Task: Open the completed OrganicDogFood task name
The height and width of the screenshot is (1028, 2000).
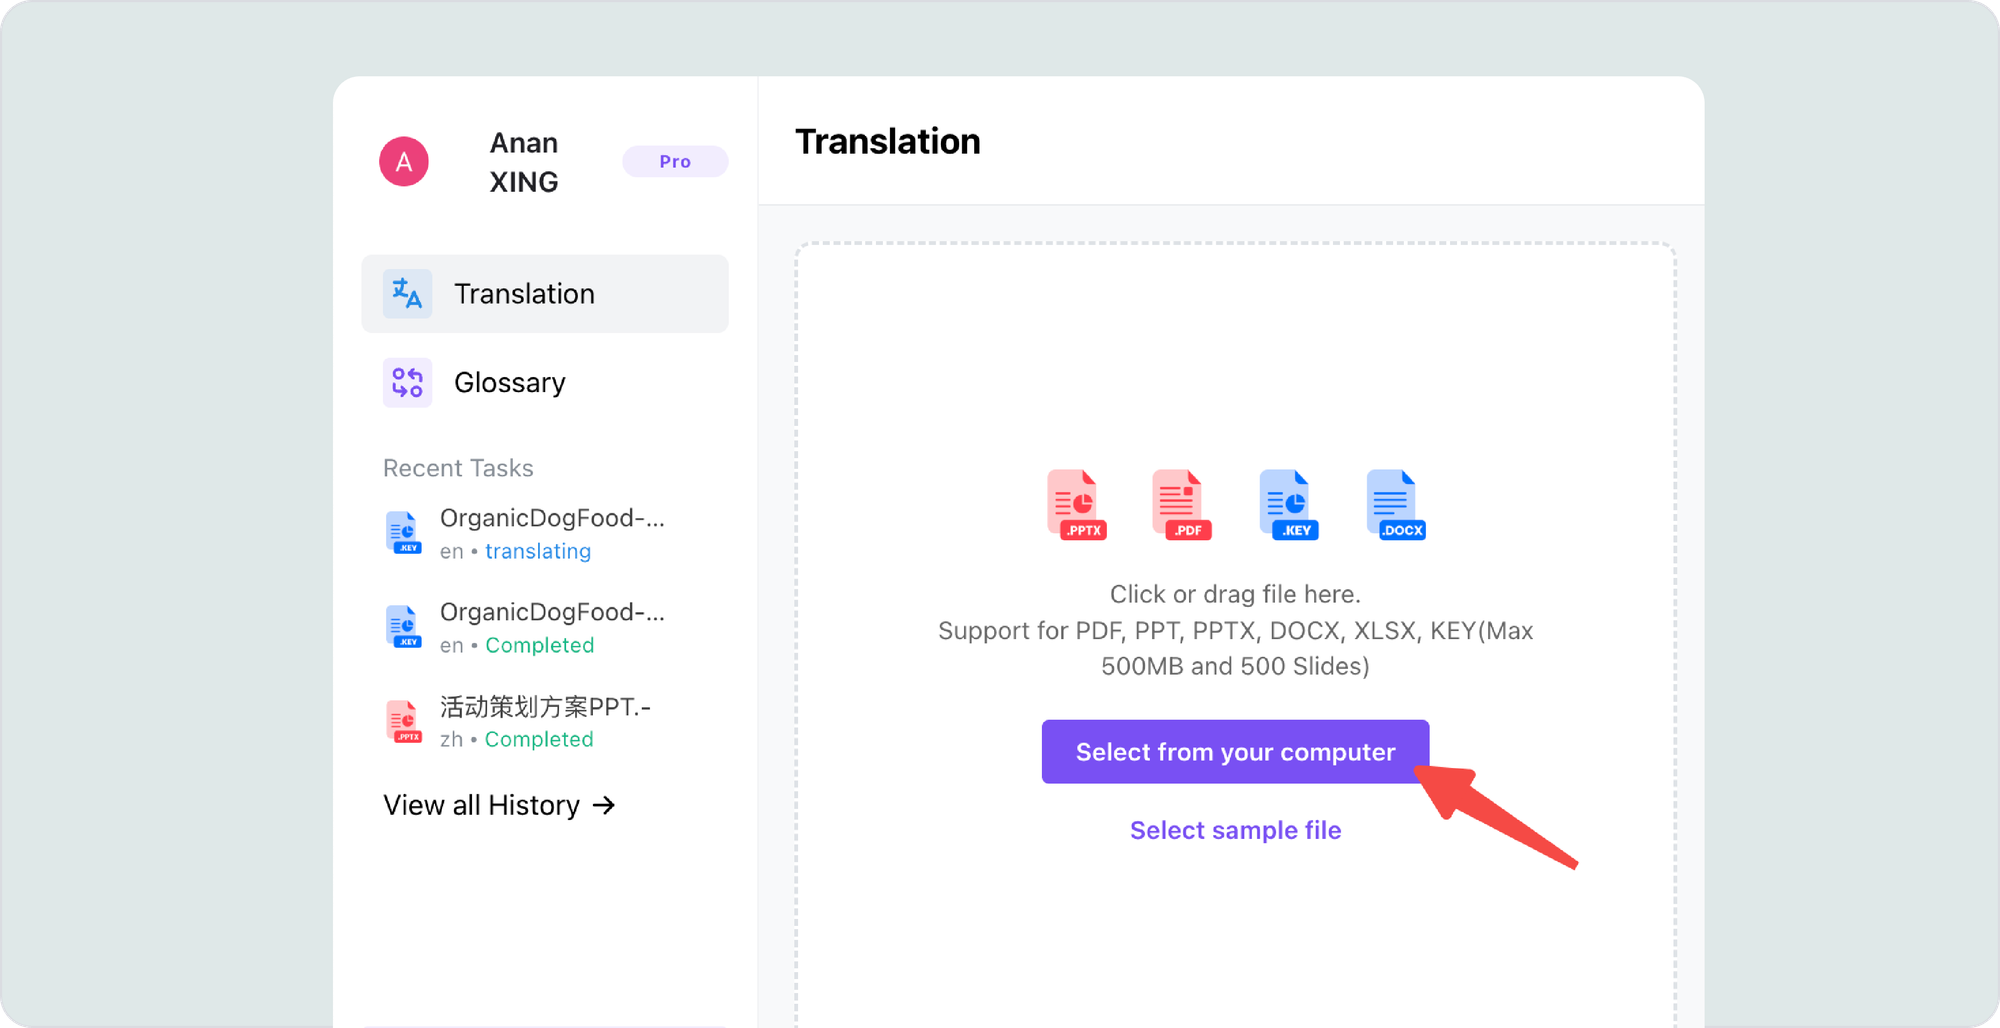Action: (x=551, y=613)
